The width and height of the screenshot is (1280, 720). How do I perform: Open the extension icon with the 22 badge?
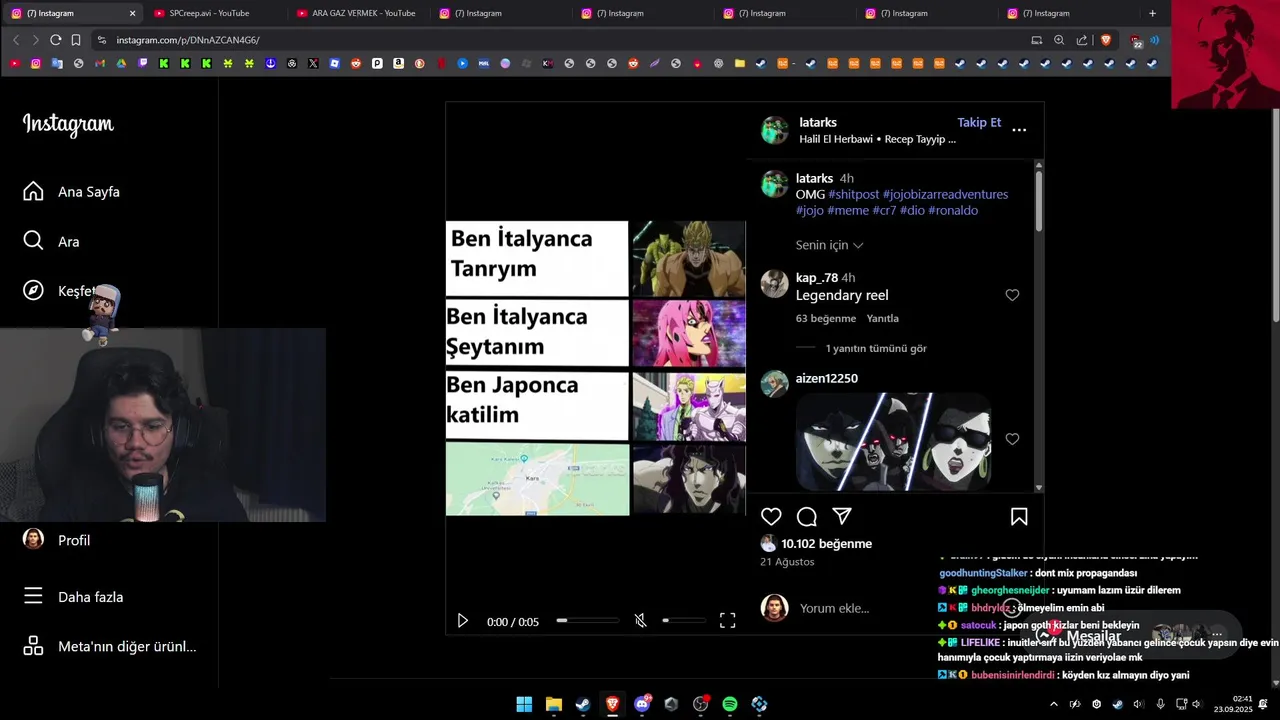tap(1136, 41)
